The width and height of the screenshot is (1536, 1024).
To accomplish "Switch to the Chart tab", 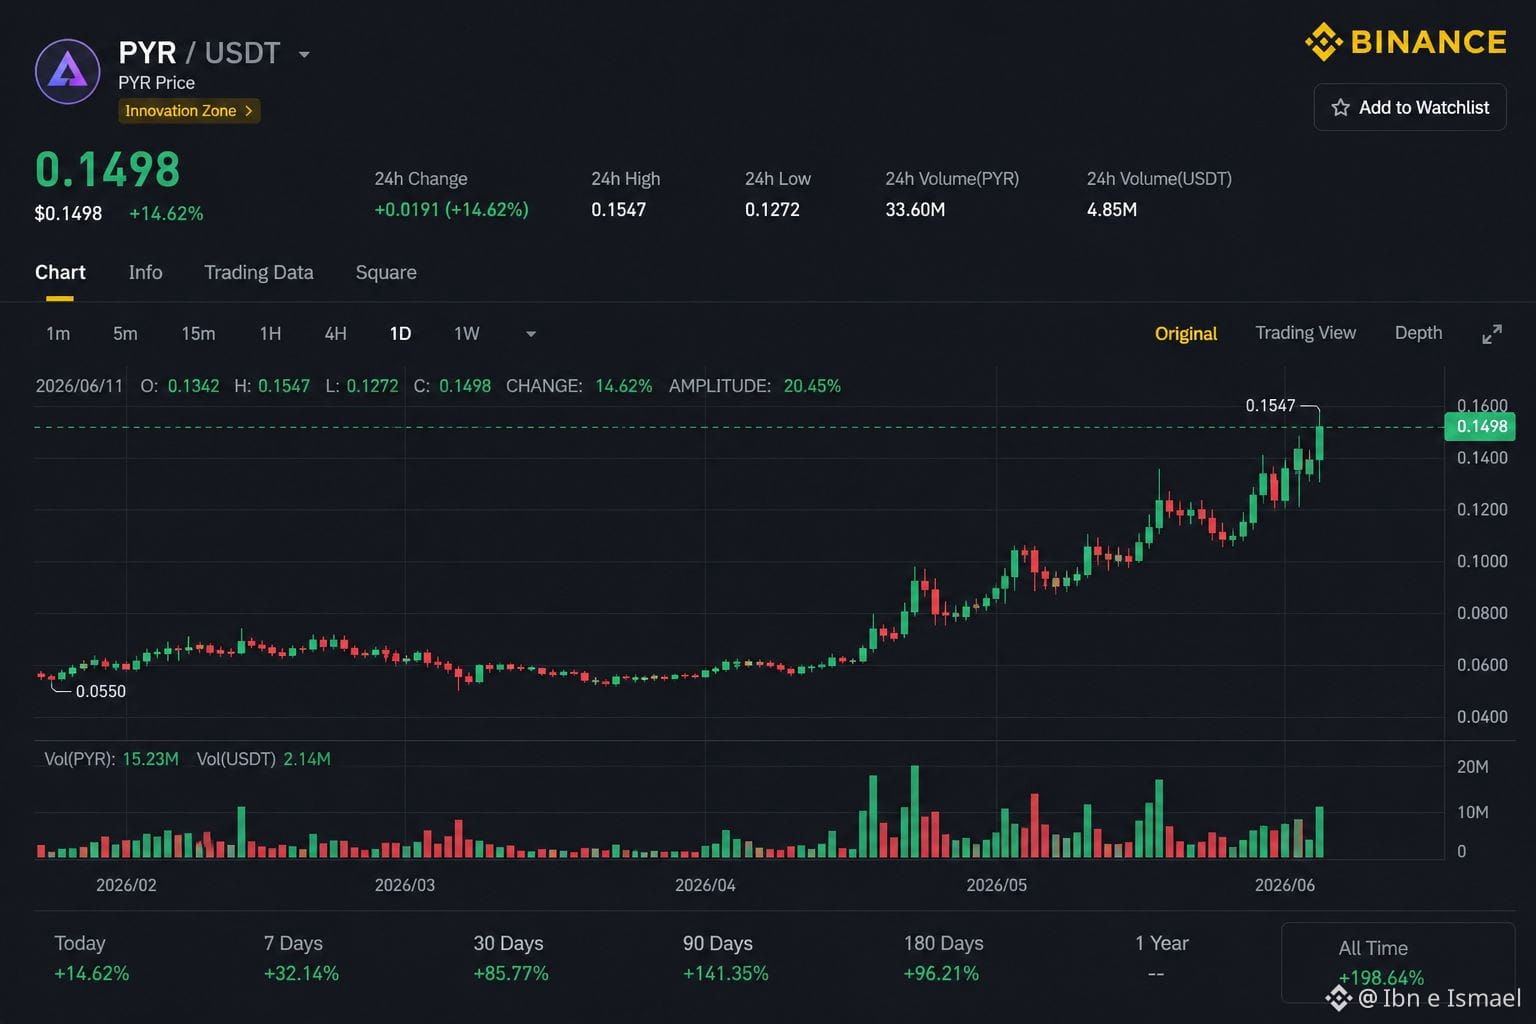I will (x=60, y=272).
